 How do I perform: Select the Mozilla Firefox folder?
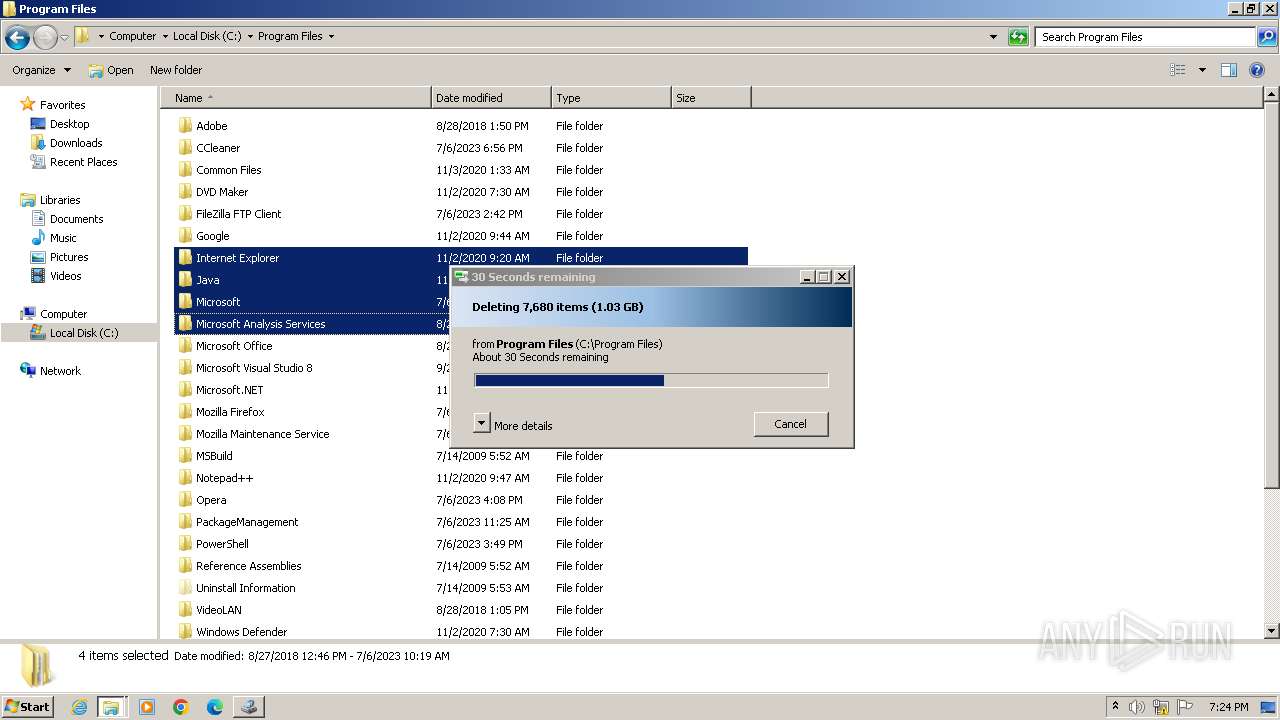click(x=230, y=412)
